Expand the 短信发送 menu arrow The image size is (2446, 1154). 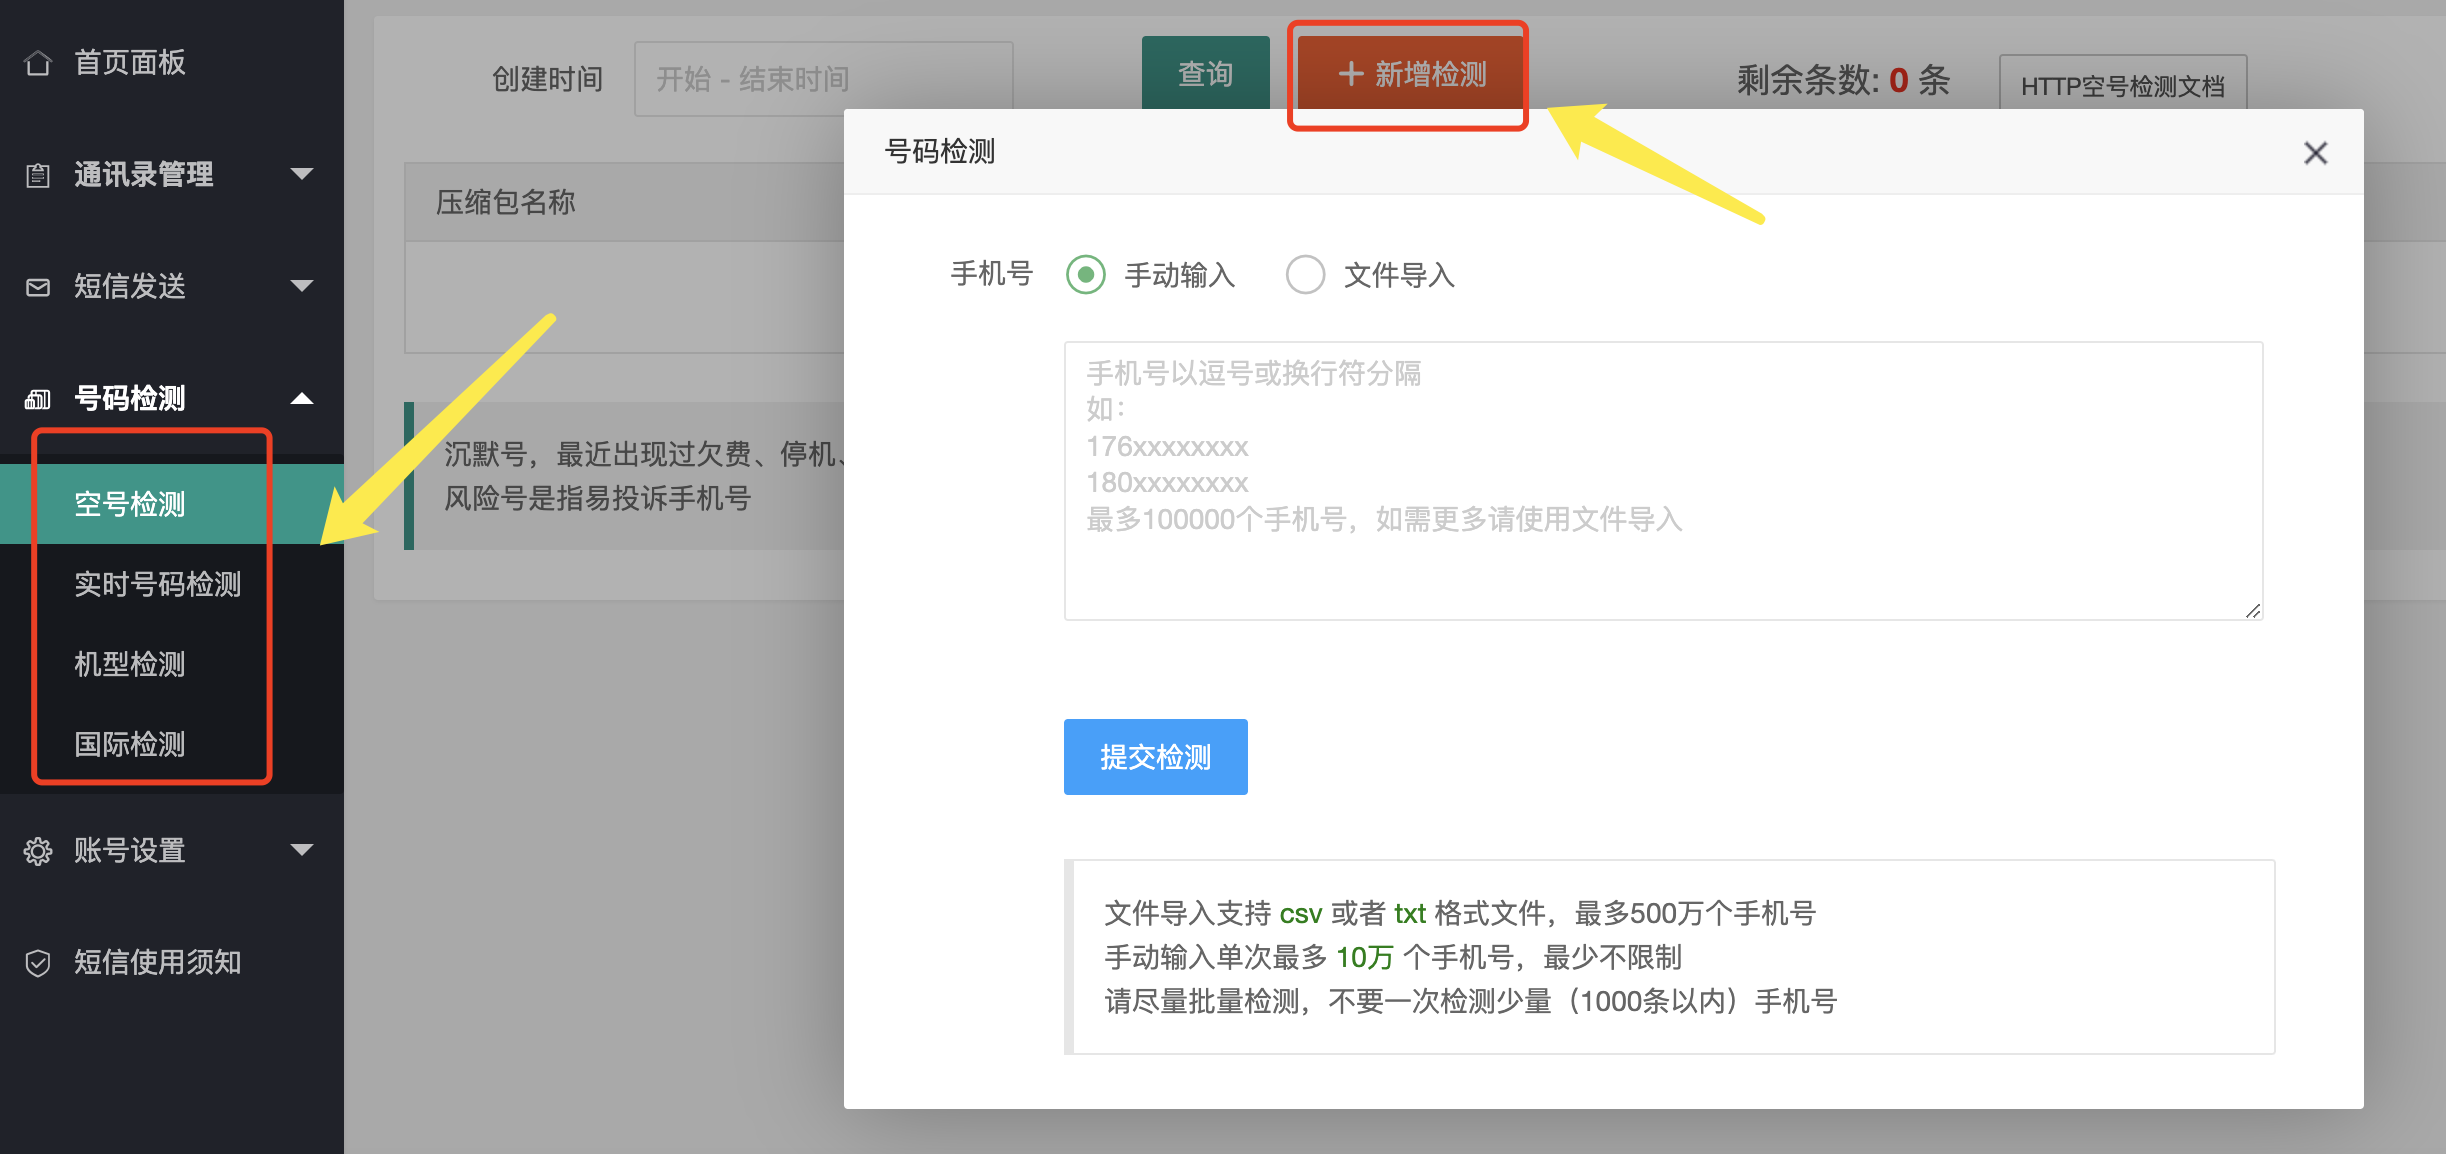pyautogui.click(x=302, y=286)
